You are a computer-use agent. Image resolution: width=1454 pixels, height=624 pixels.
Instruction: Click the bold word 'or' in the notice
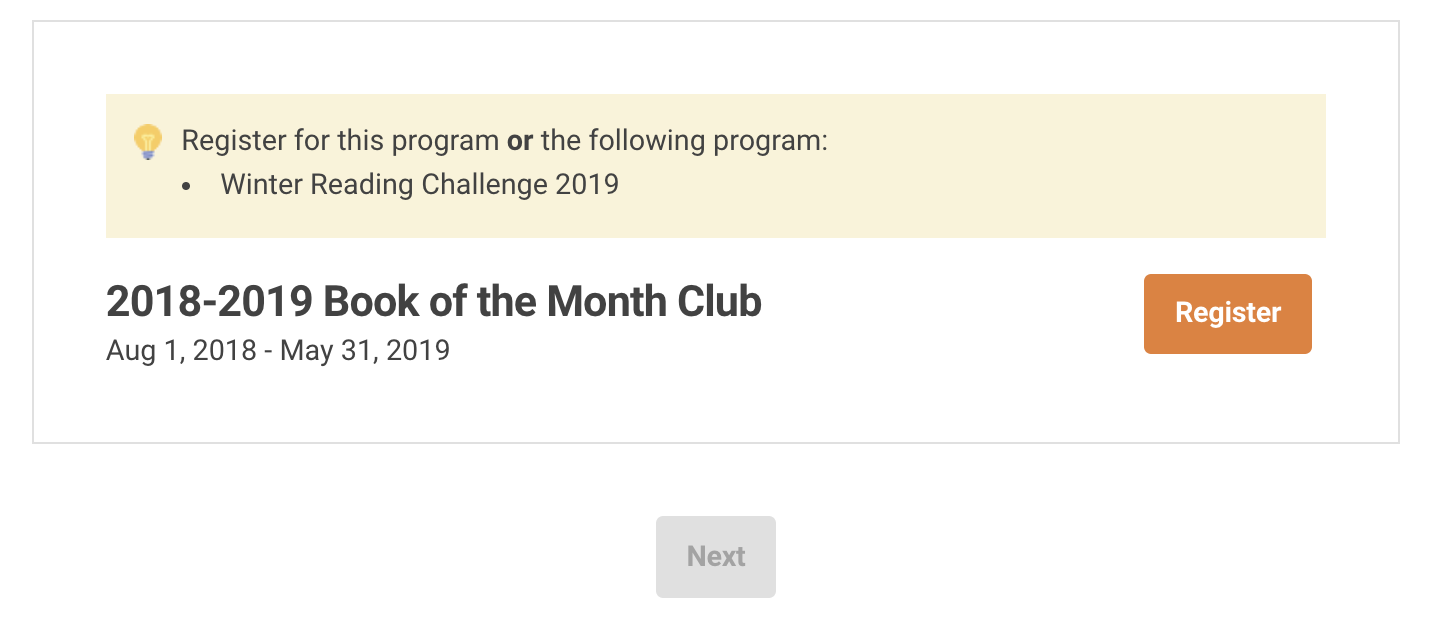click(520, 141)
